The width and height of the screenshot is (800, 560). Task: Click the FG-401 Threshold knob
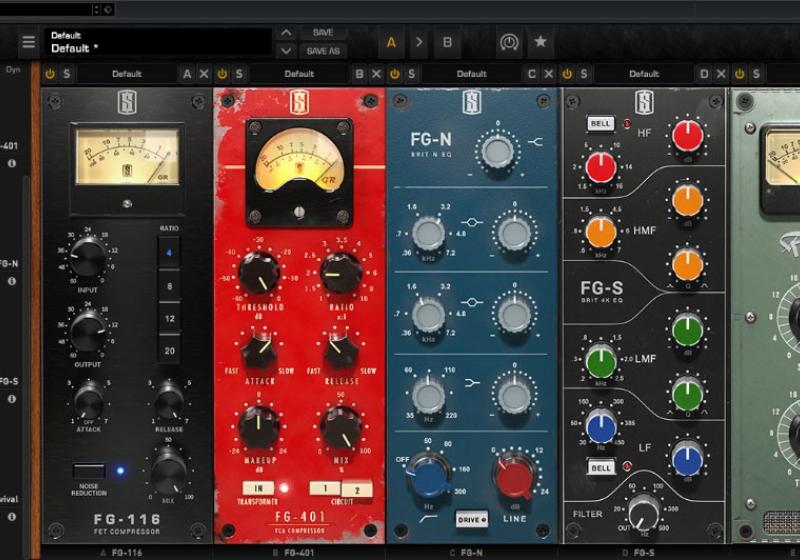coord(259,273)
